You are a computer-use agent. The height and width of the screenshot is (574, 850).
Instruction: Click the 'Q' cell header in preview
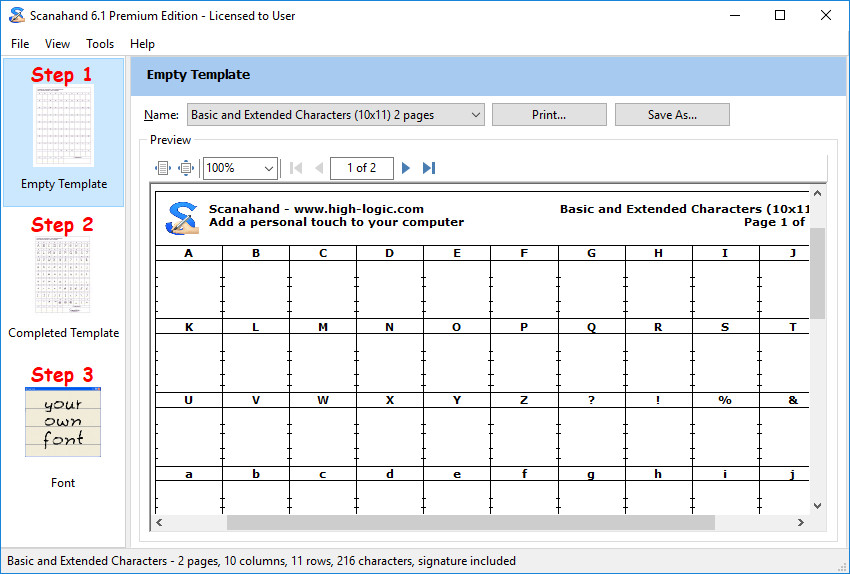click(591, 327)
